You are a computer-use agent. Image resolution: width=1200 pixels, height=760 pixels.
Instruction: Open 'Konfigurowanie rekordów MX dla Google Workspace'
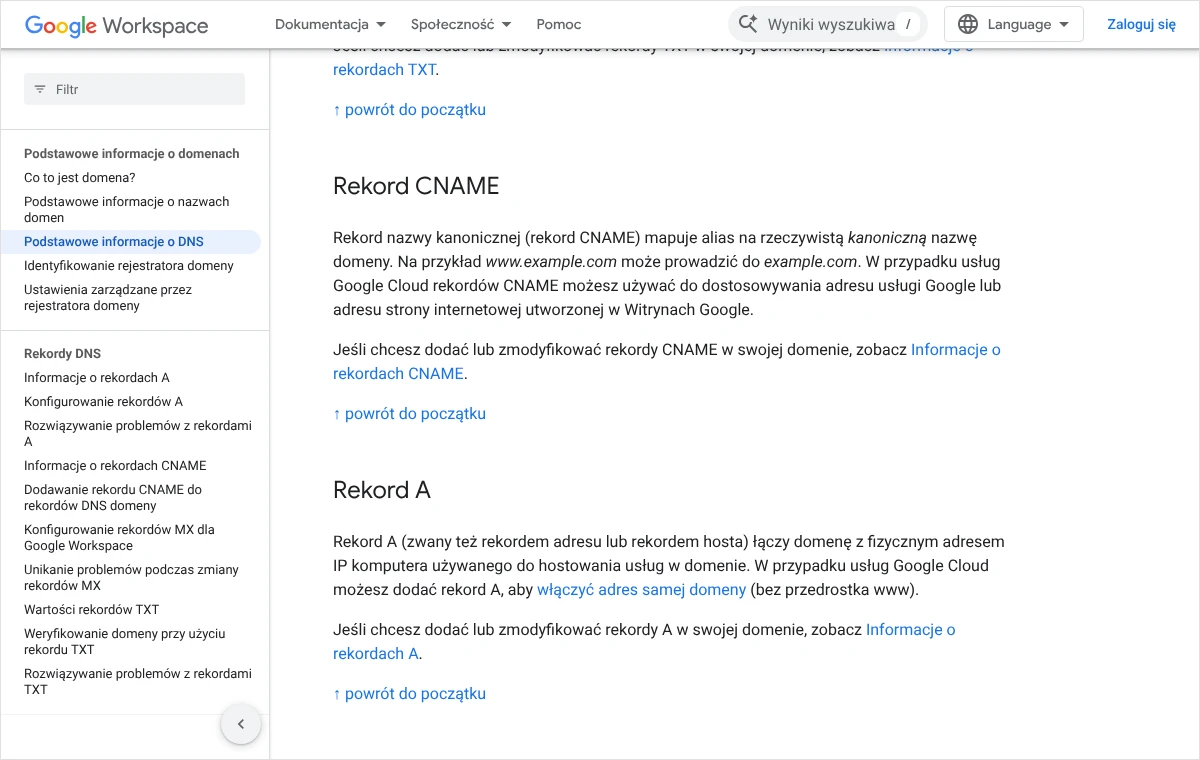(x=119, y=537)
